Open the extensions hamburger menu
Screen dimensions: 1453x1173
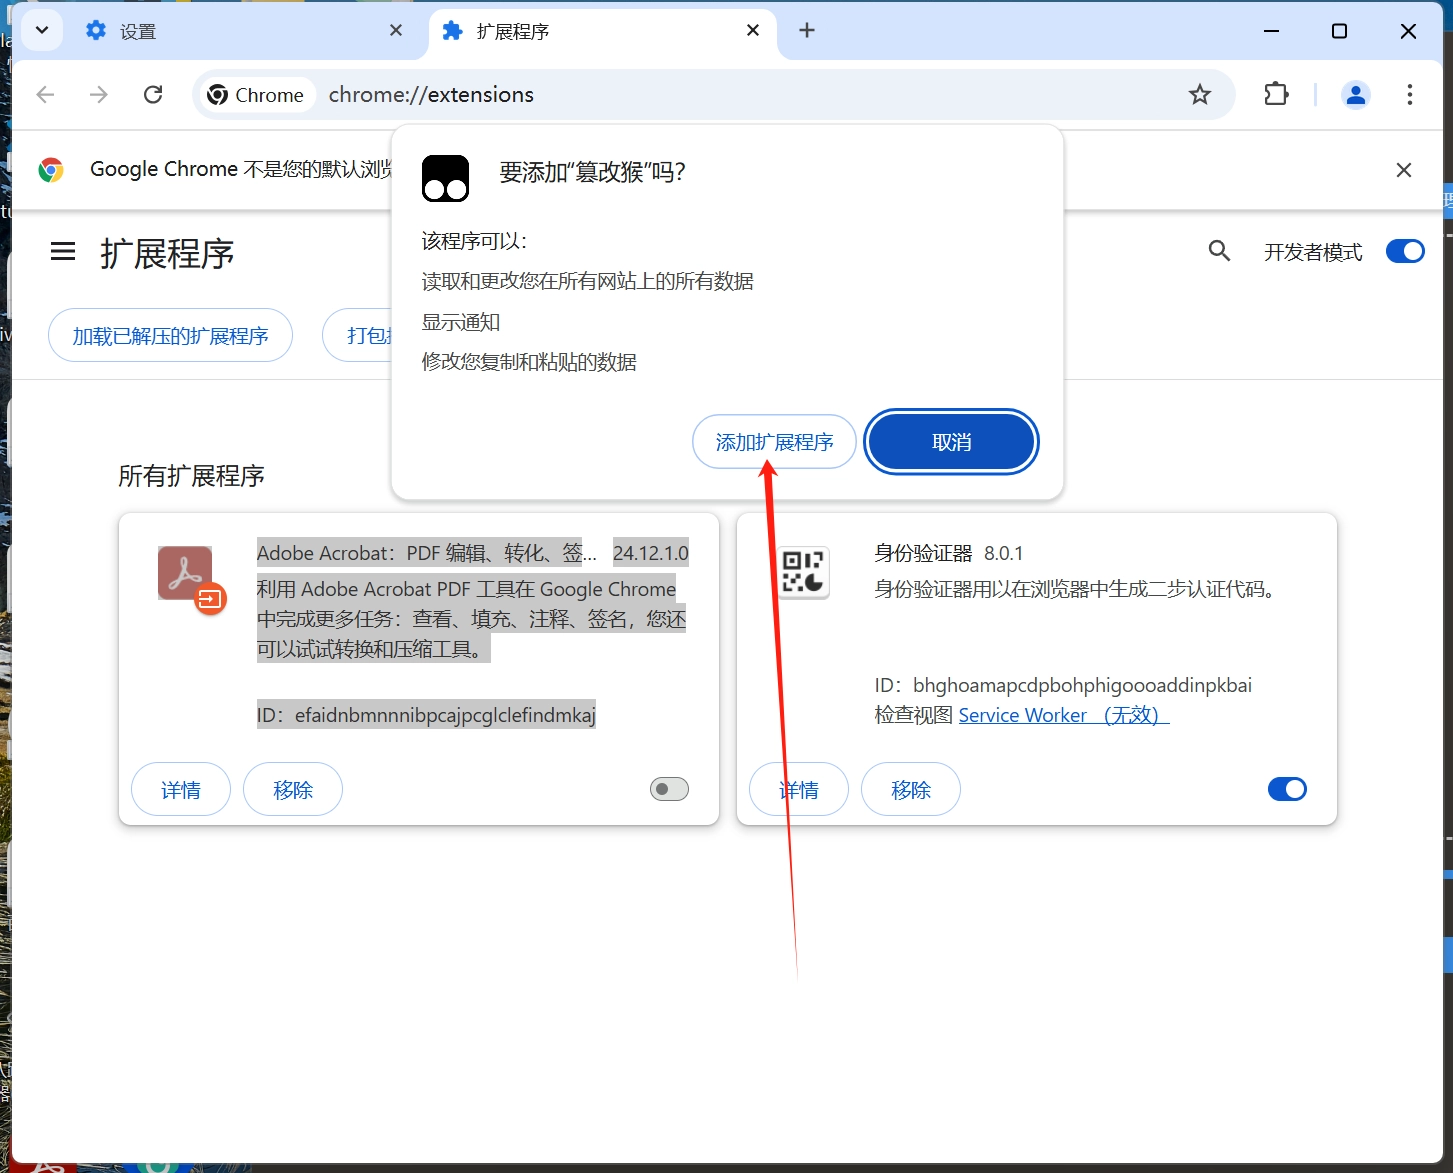[63, 251]
